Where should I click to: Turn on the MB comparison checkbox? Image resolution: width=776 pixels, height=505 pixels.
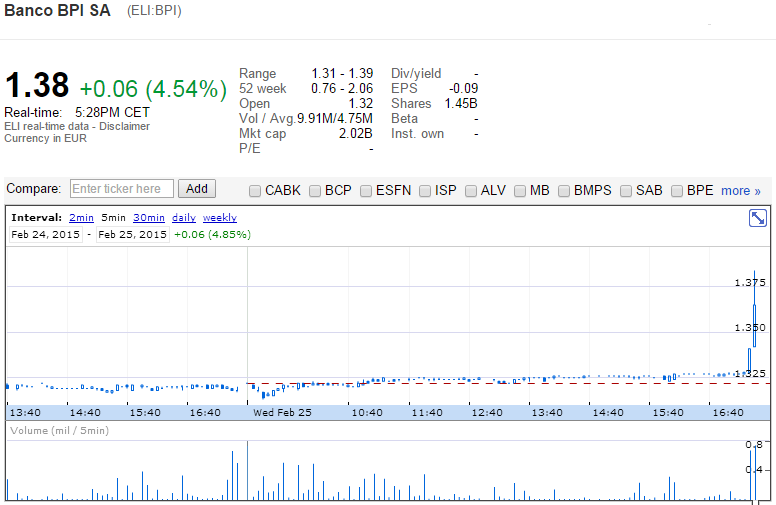(520, 191)
